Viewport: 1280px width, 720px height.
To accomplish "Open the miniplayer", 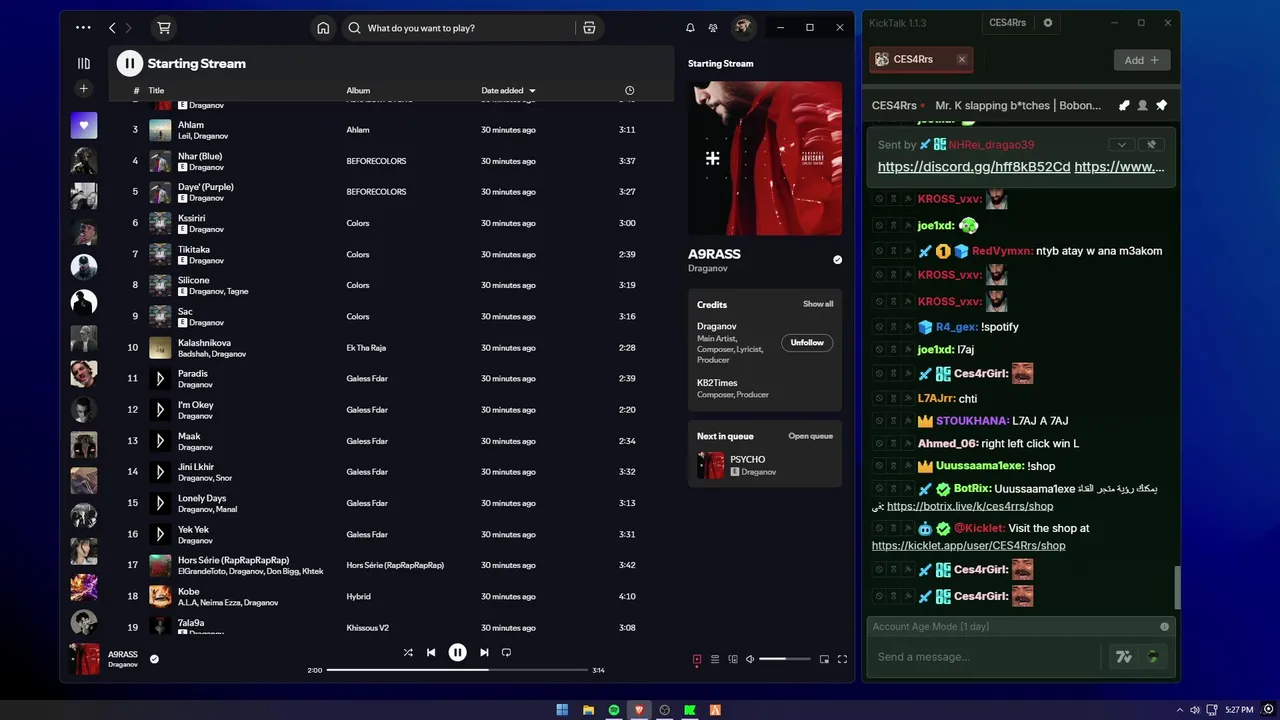I will point(824,659).
